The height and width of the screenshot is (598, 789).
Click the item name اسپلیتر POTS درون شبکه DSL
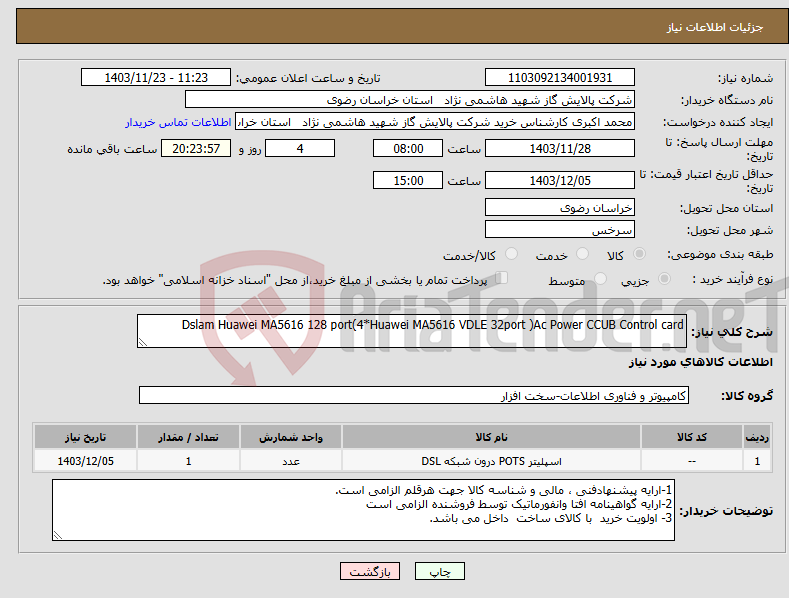pyautogui.click(x=491, y=461)
